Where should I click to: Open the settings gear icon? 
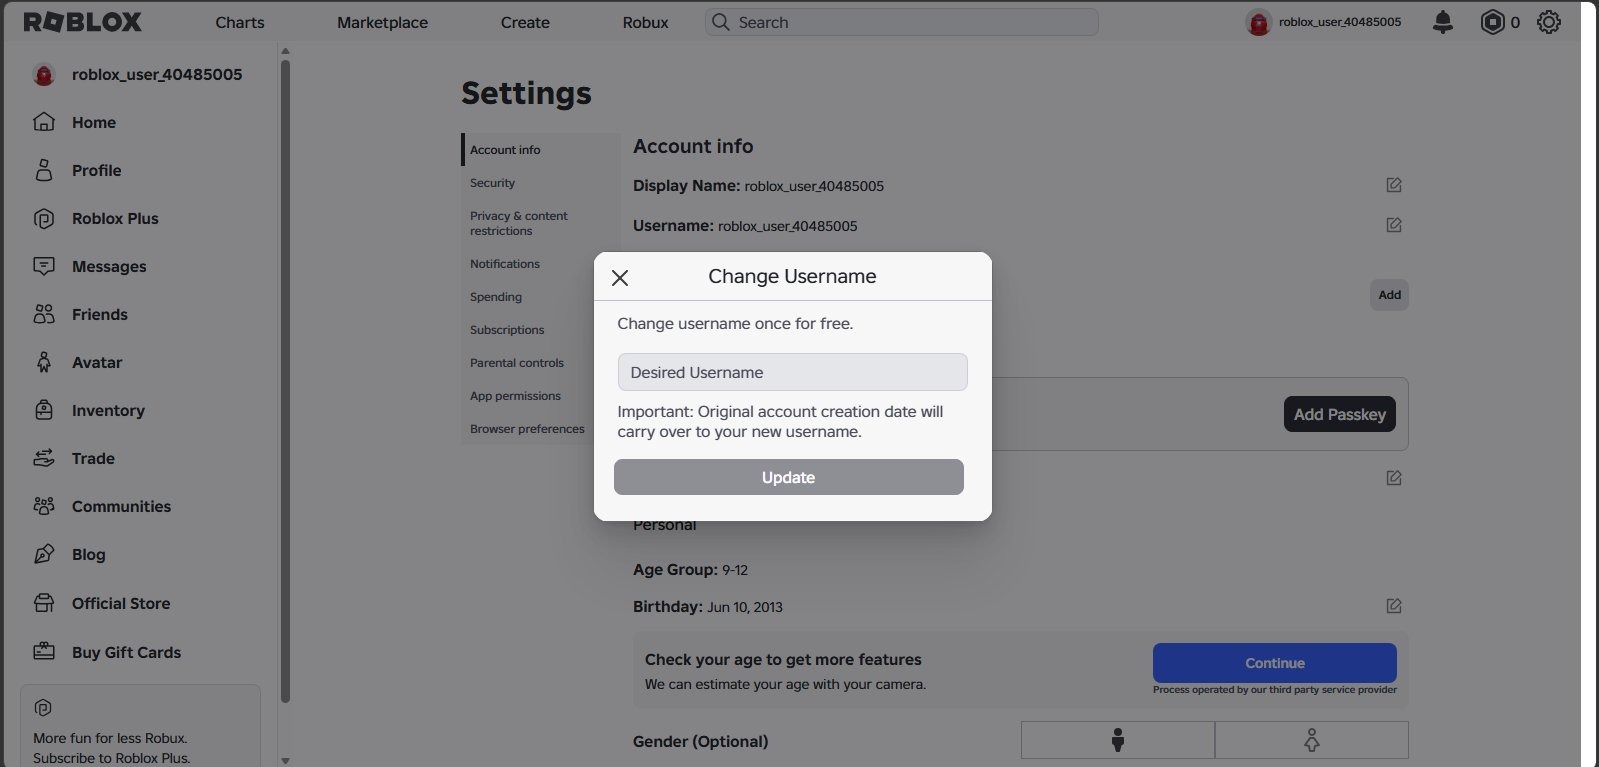point(1548,22)
